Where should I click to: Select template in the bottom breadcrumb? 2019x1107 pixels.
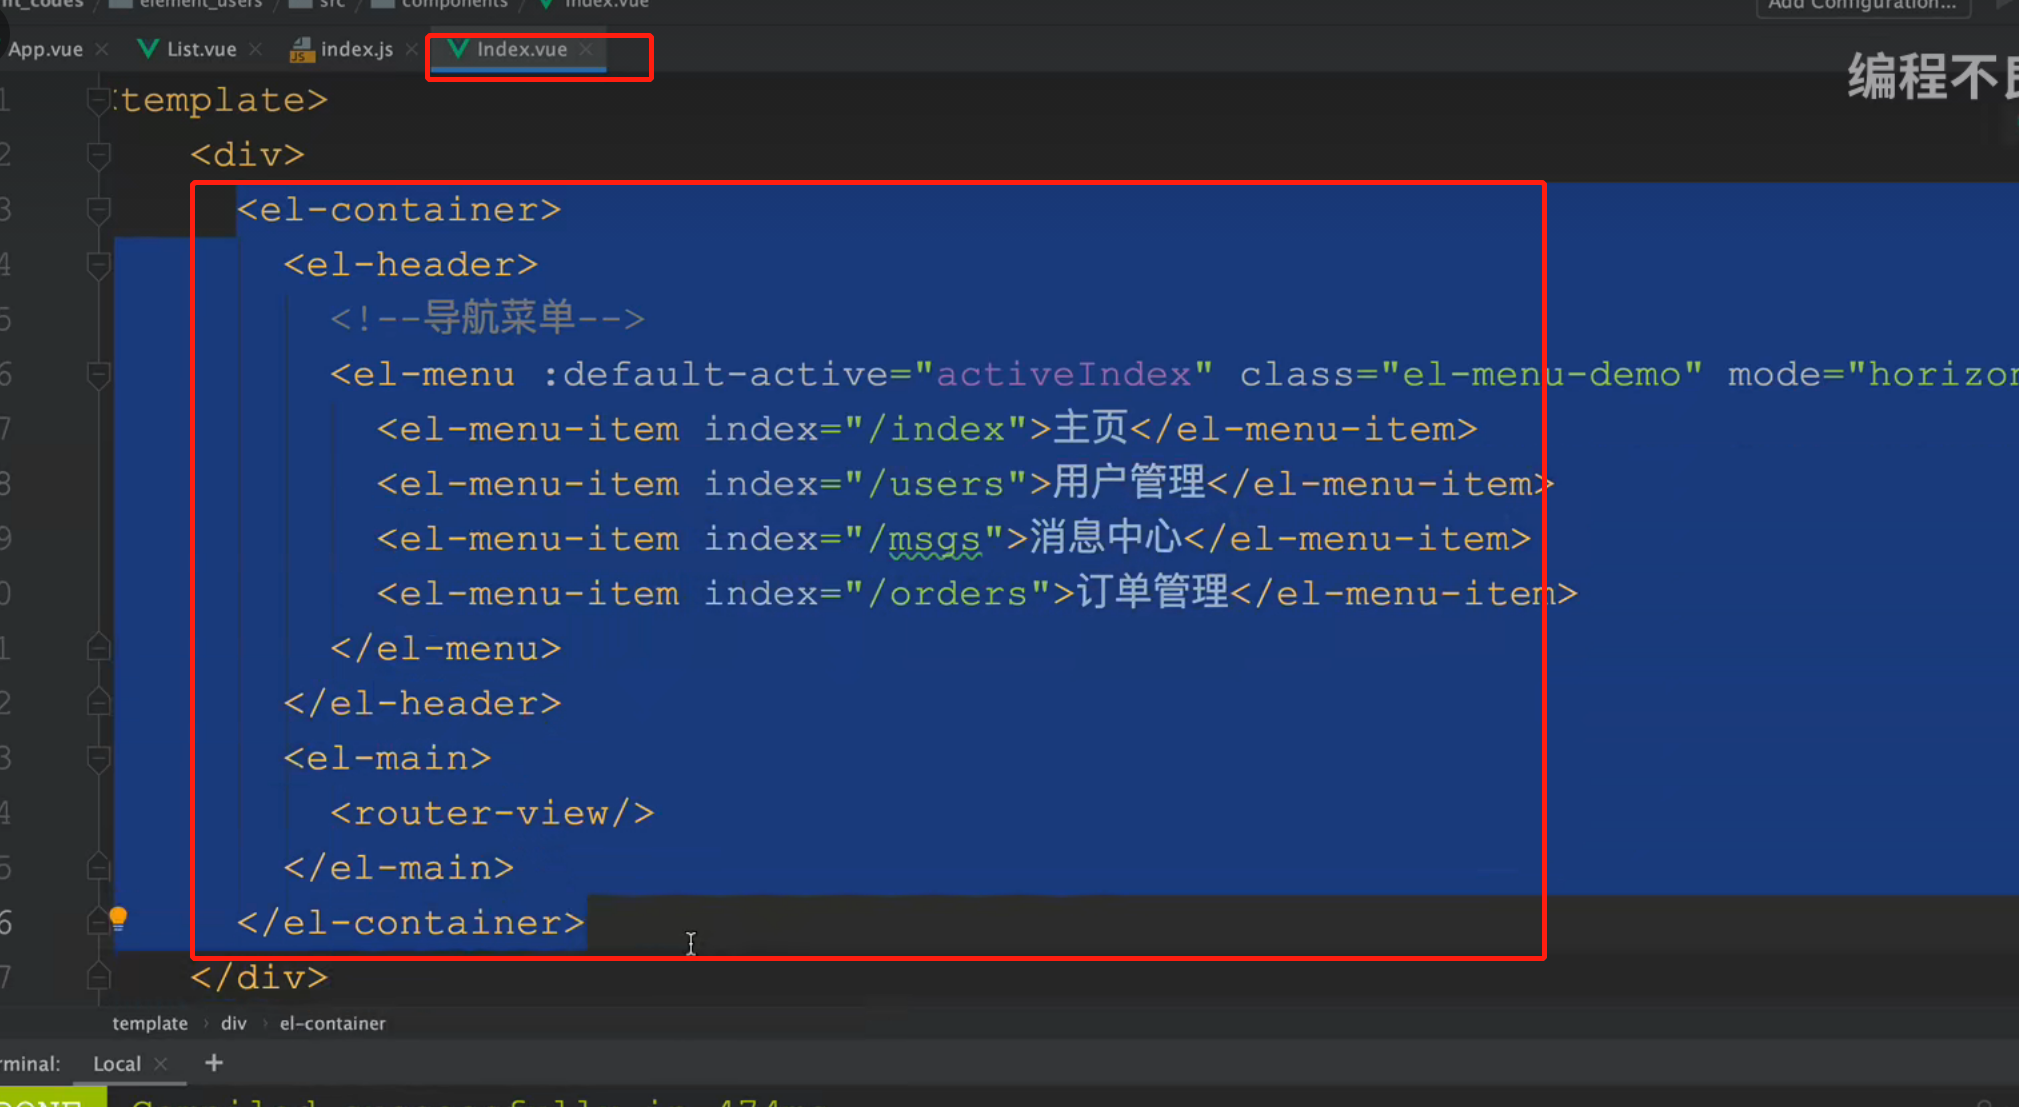pyautogui.click(x=150, y=1023)
